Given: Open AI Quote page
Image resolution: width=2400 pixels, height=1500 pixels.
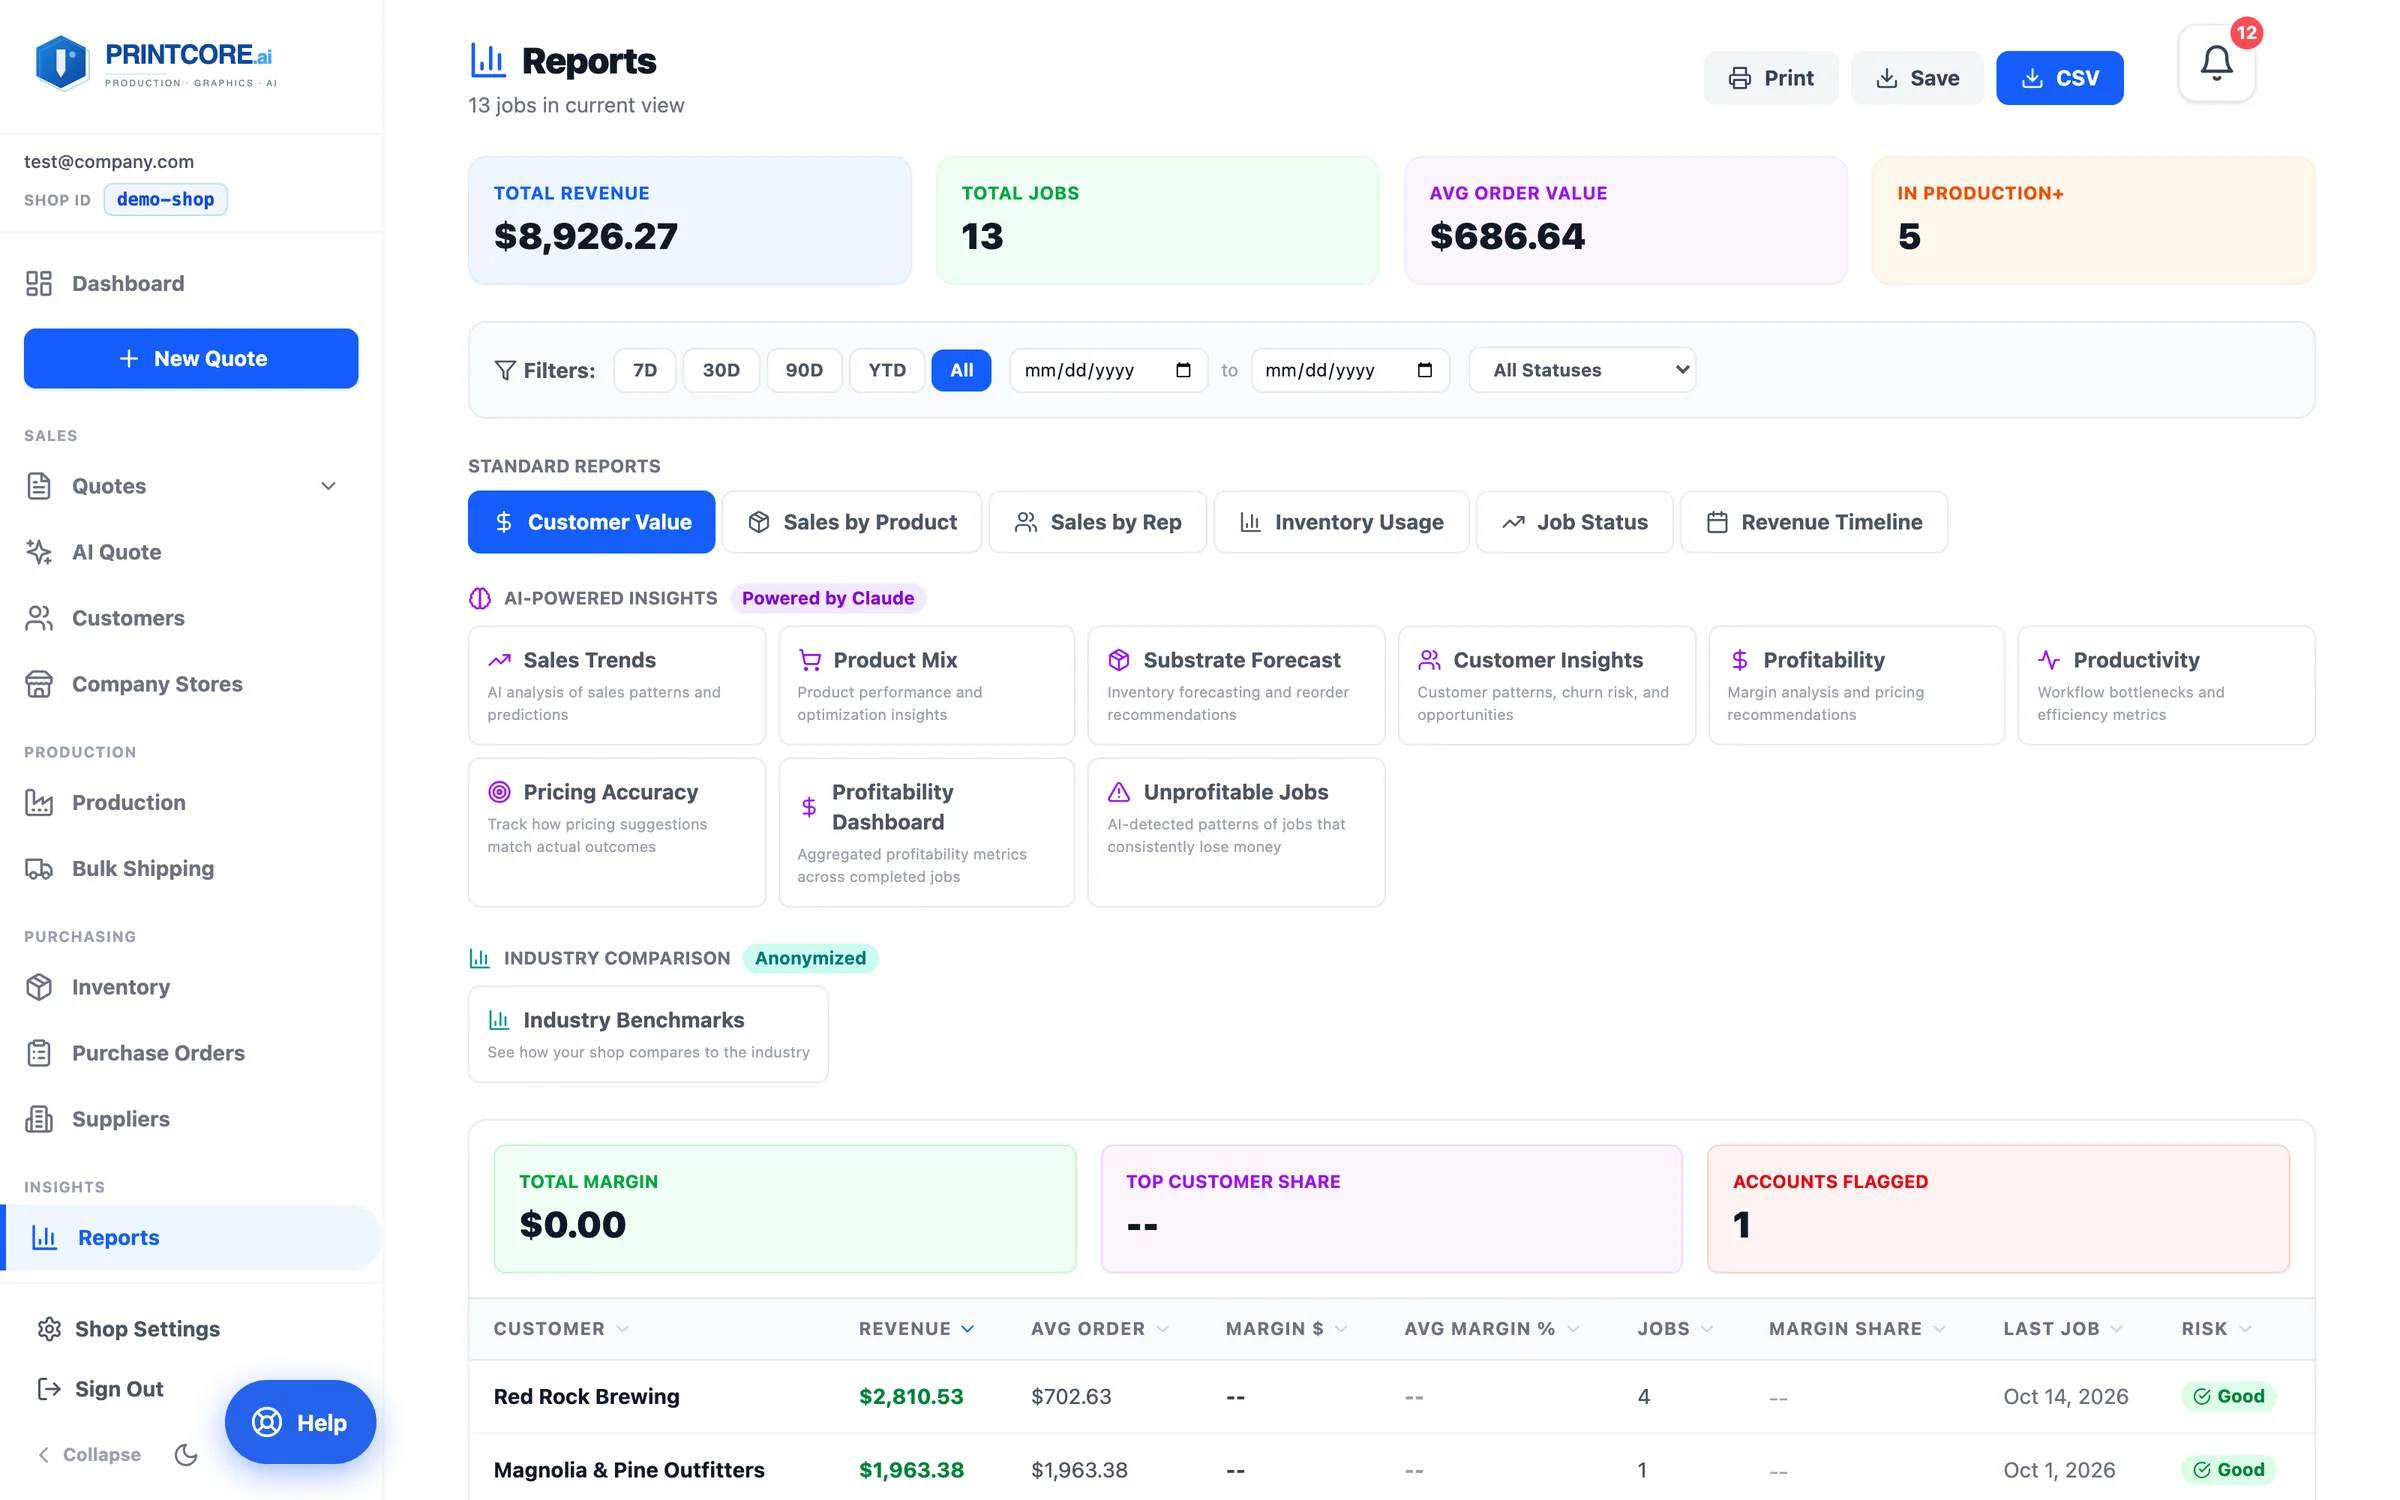Looking at the screenshot, I should point(190,552).
